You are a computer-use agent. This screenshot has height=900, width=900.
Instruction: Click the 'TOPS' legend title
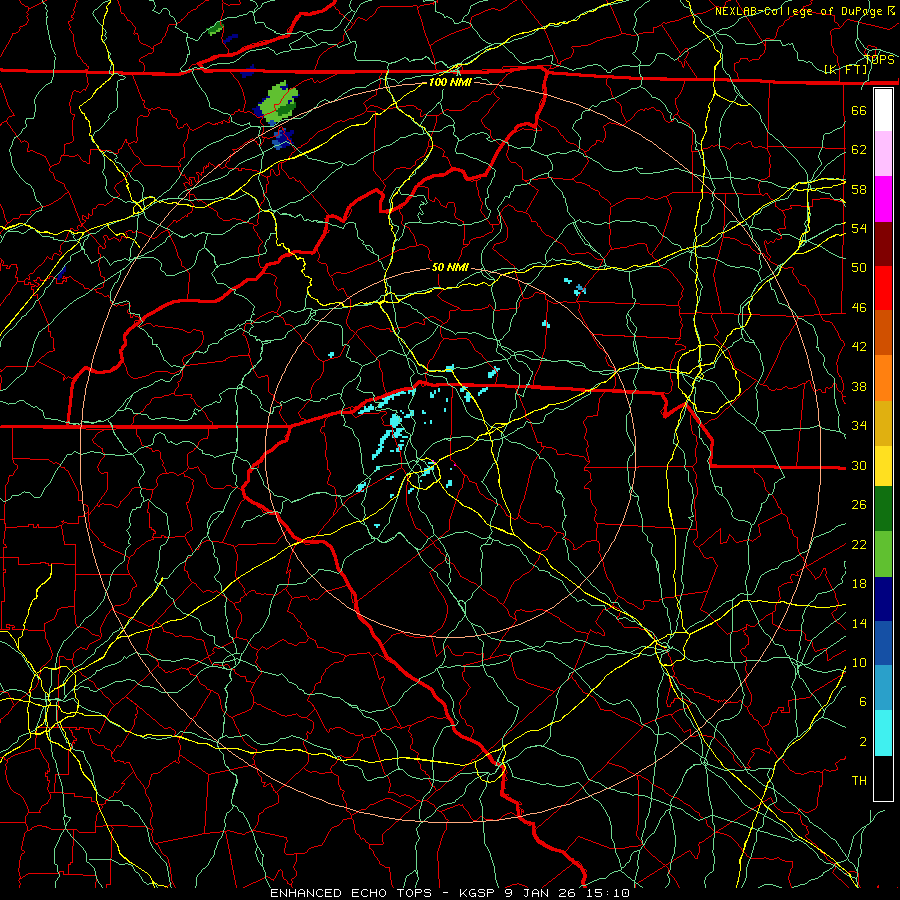pyautogui.click(x=879, y=60)
